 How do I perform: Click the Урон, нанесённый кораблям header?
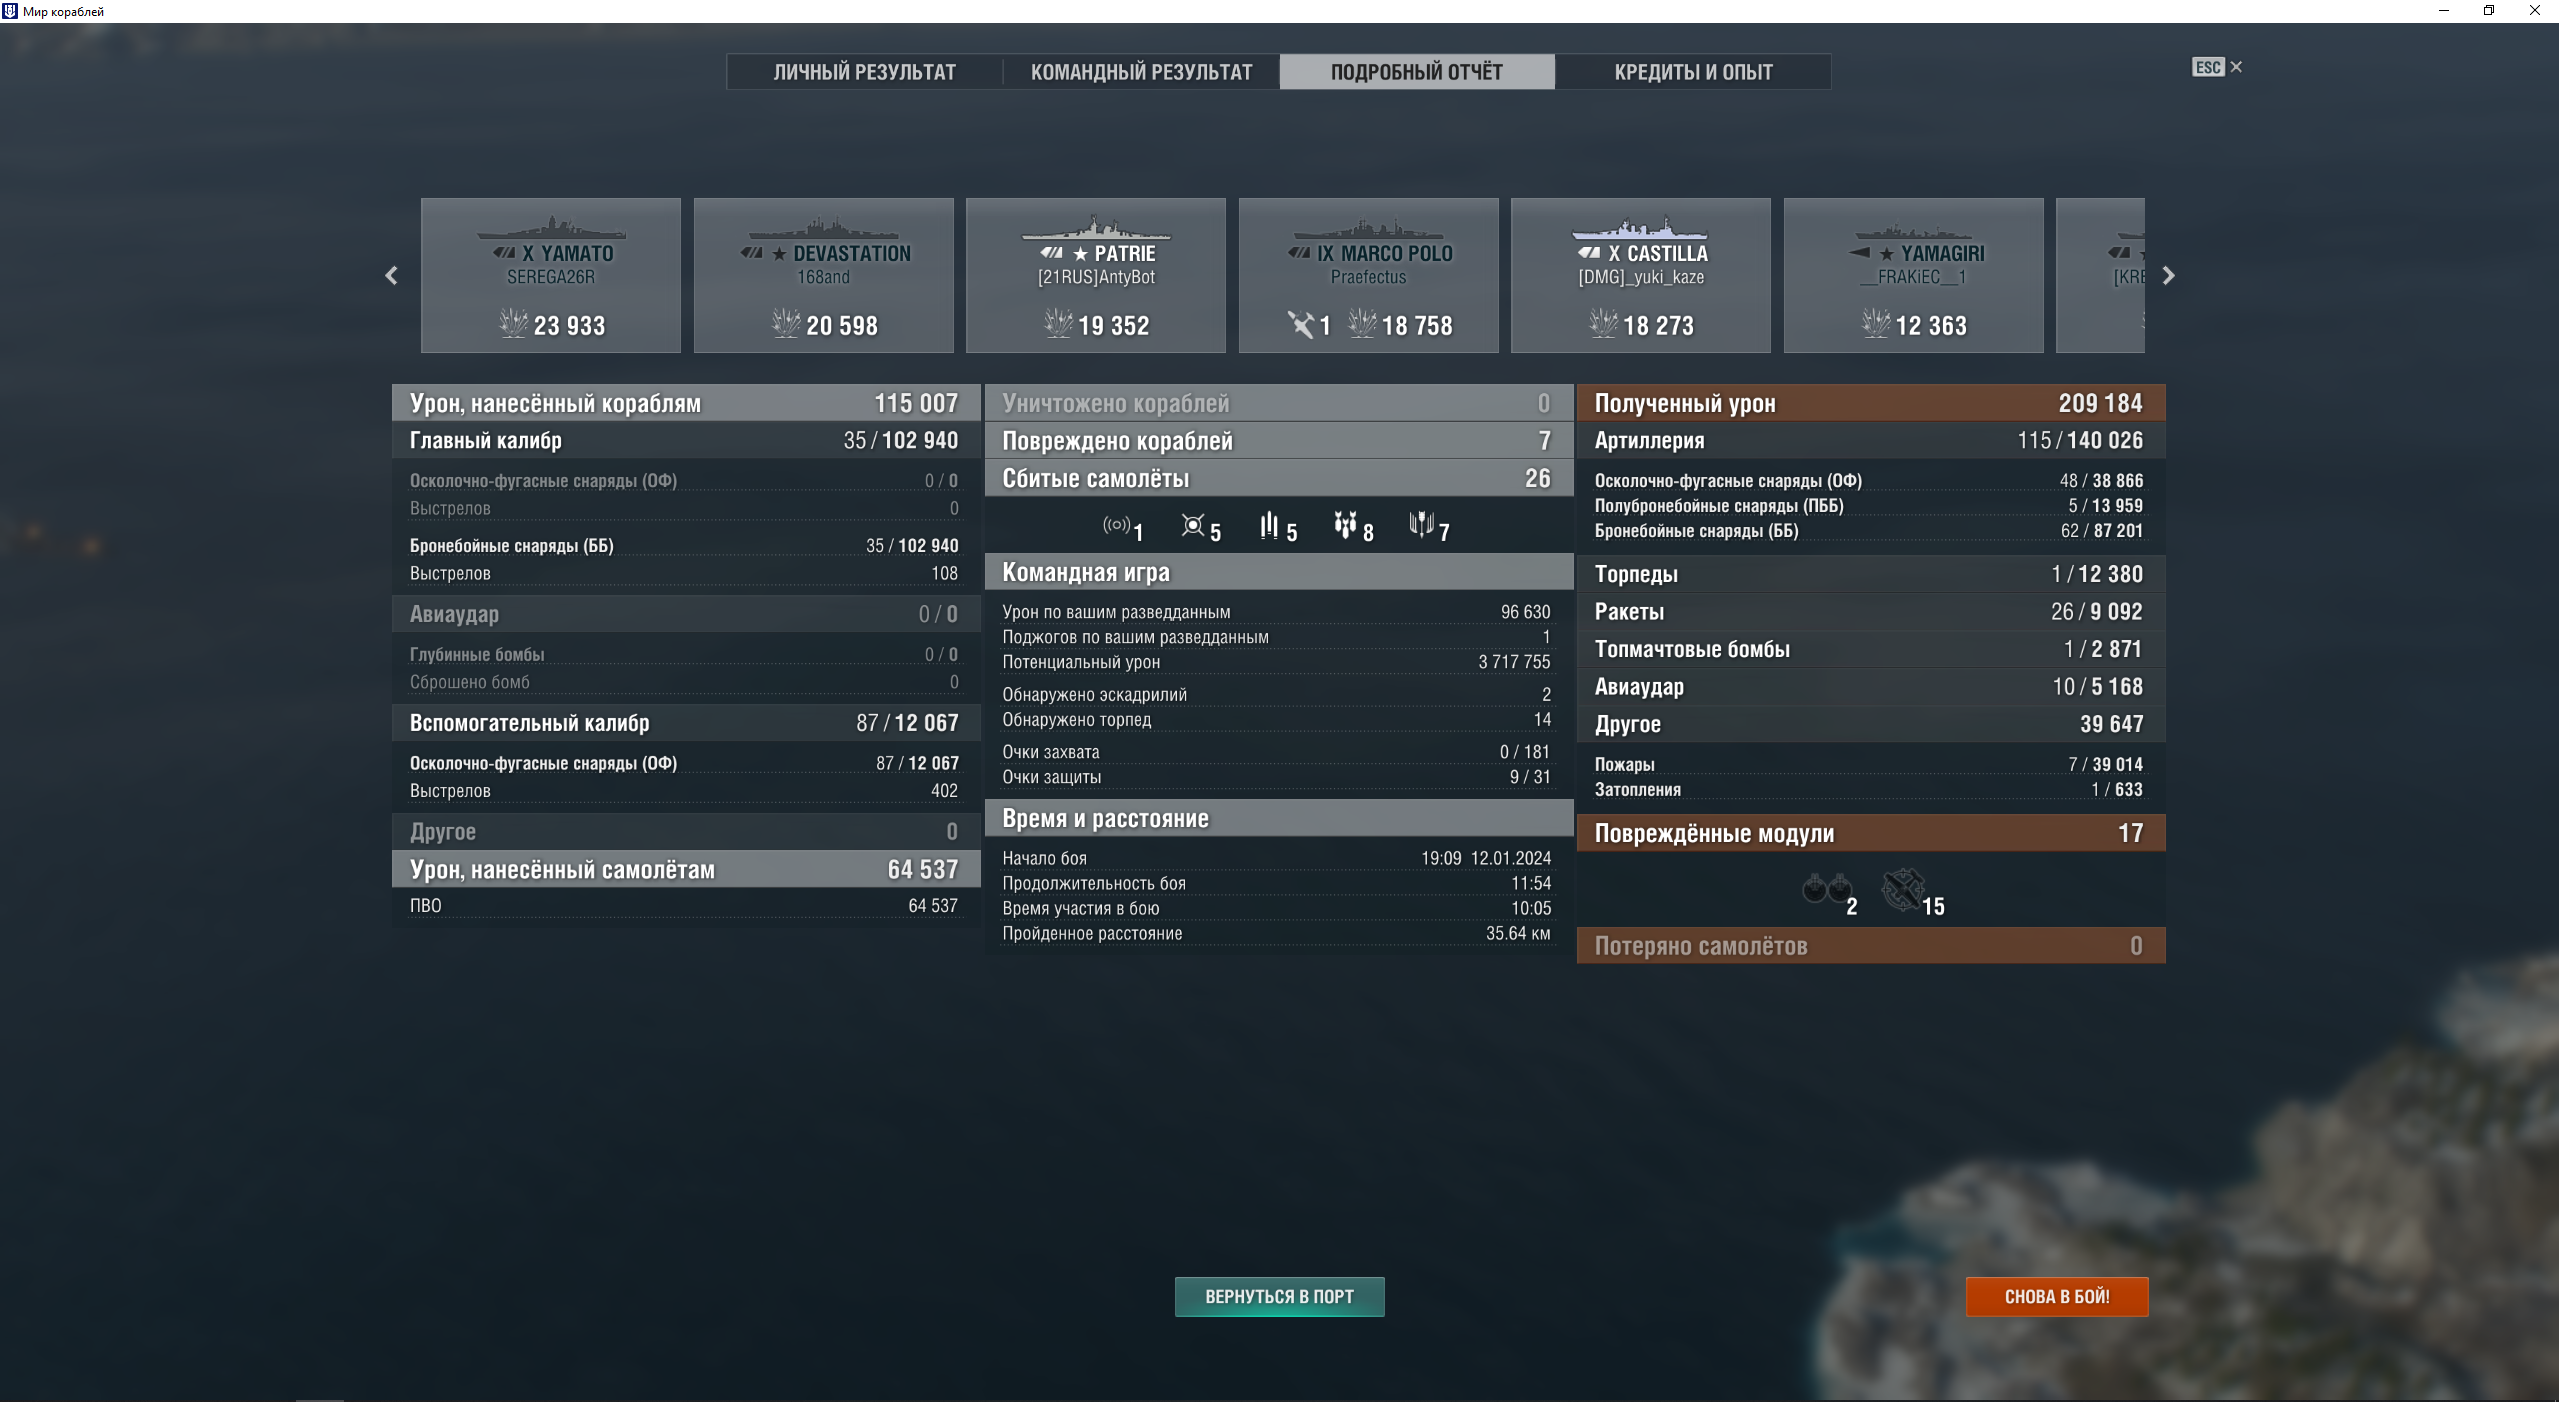coord(685,403)
